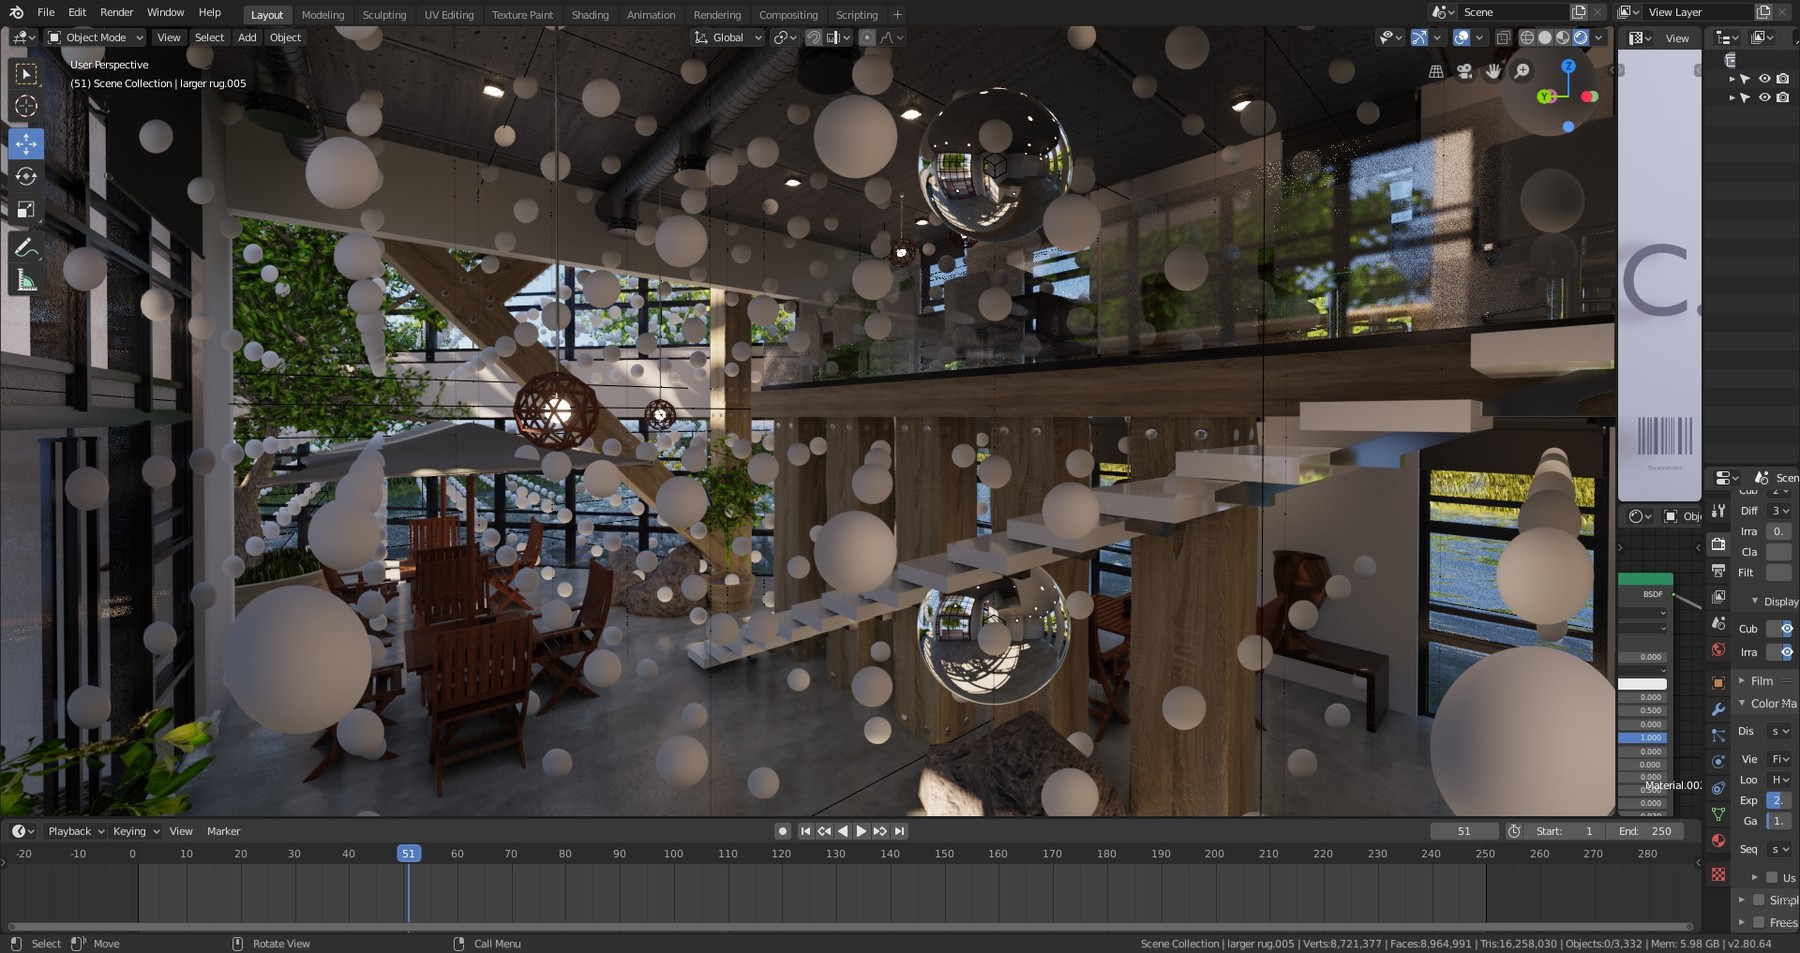Viewport: 1800px width, 953px height.
Task: Open the Object properties orange square icon
Action: click(1718, 683)
